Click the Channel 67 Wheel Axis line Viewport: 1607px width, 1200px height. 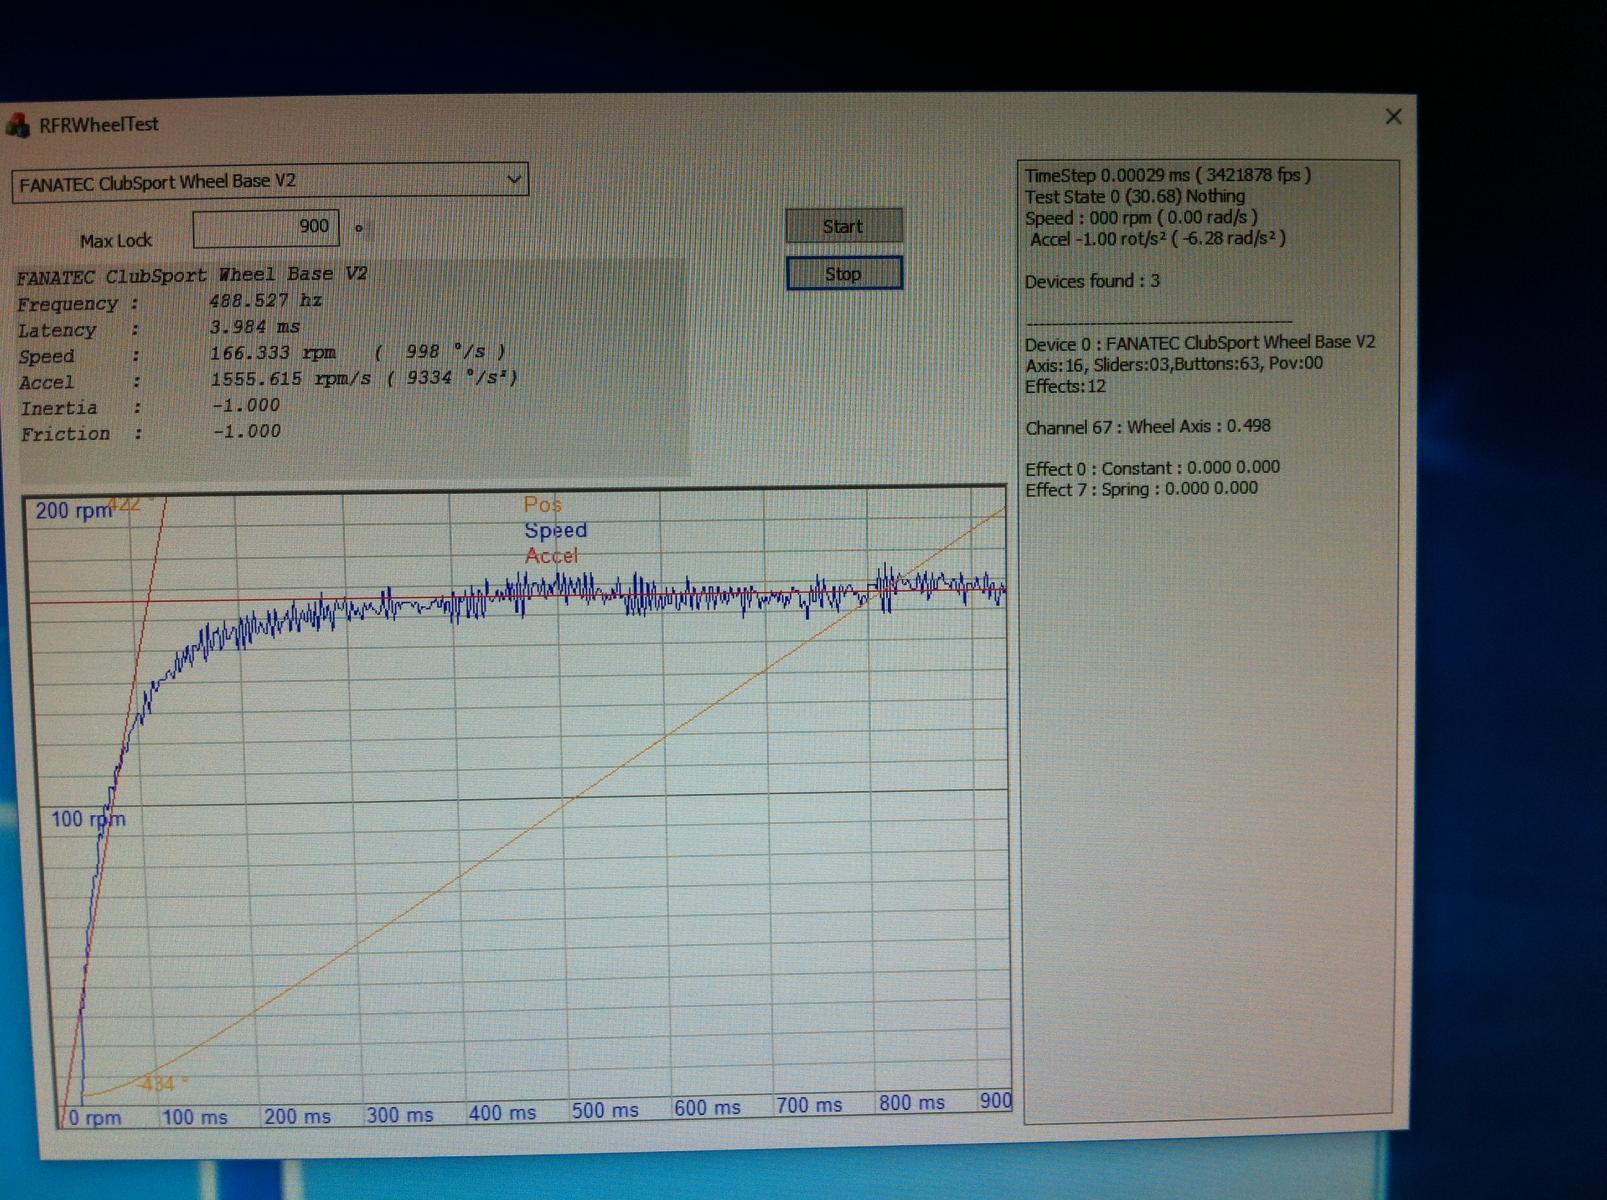(x=1147, y=427)
